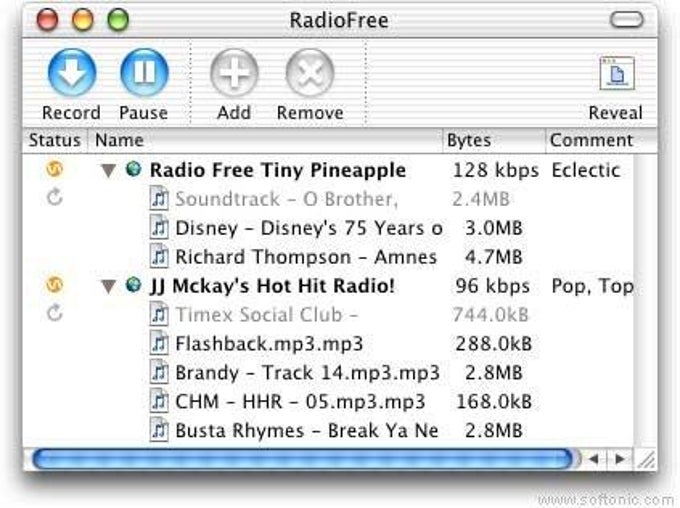Click the Pop, Top comment cell
Screen dimensions: 680x508
[x=592, y=286]
